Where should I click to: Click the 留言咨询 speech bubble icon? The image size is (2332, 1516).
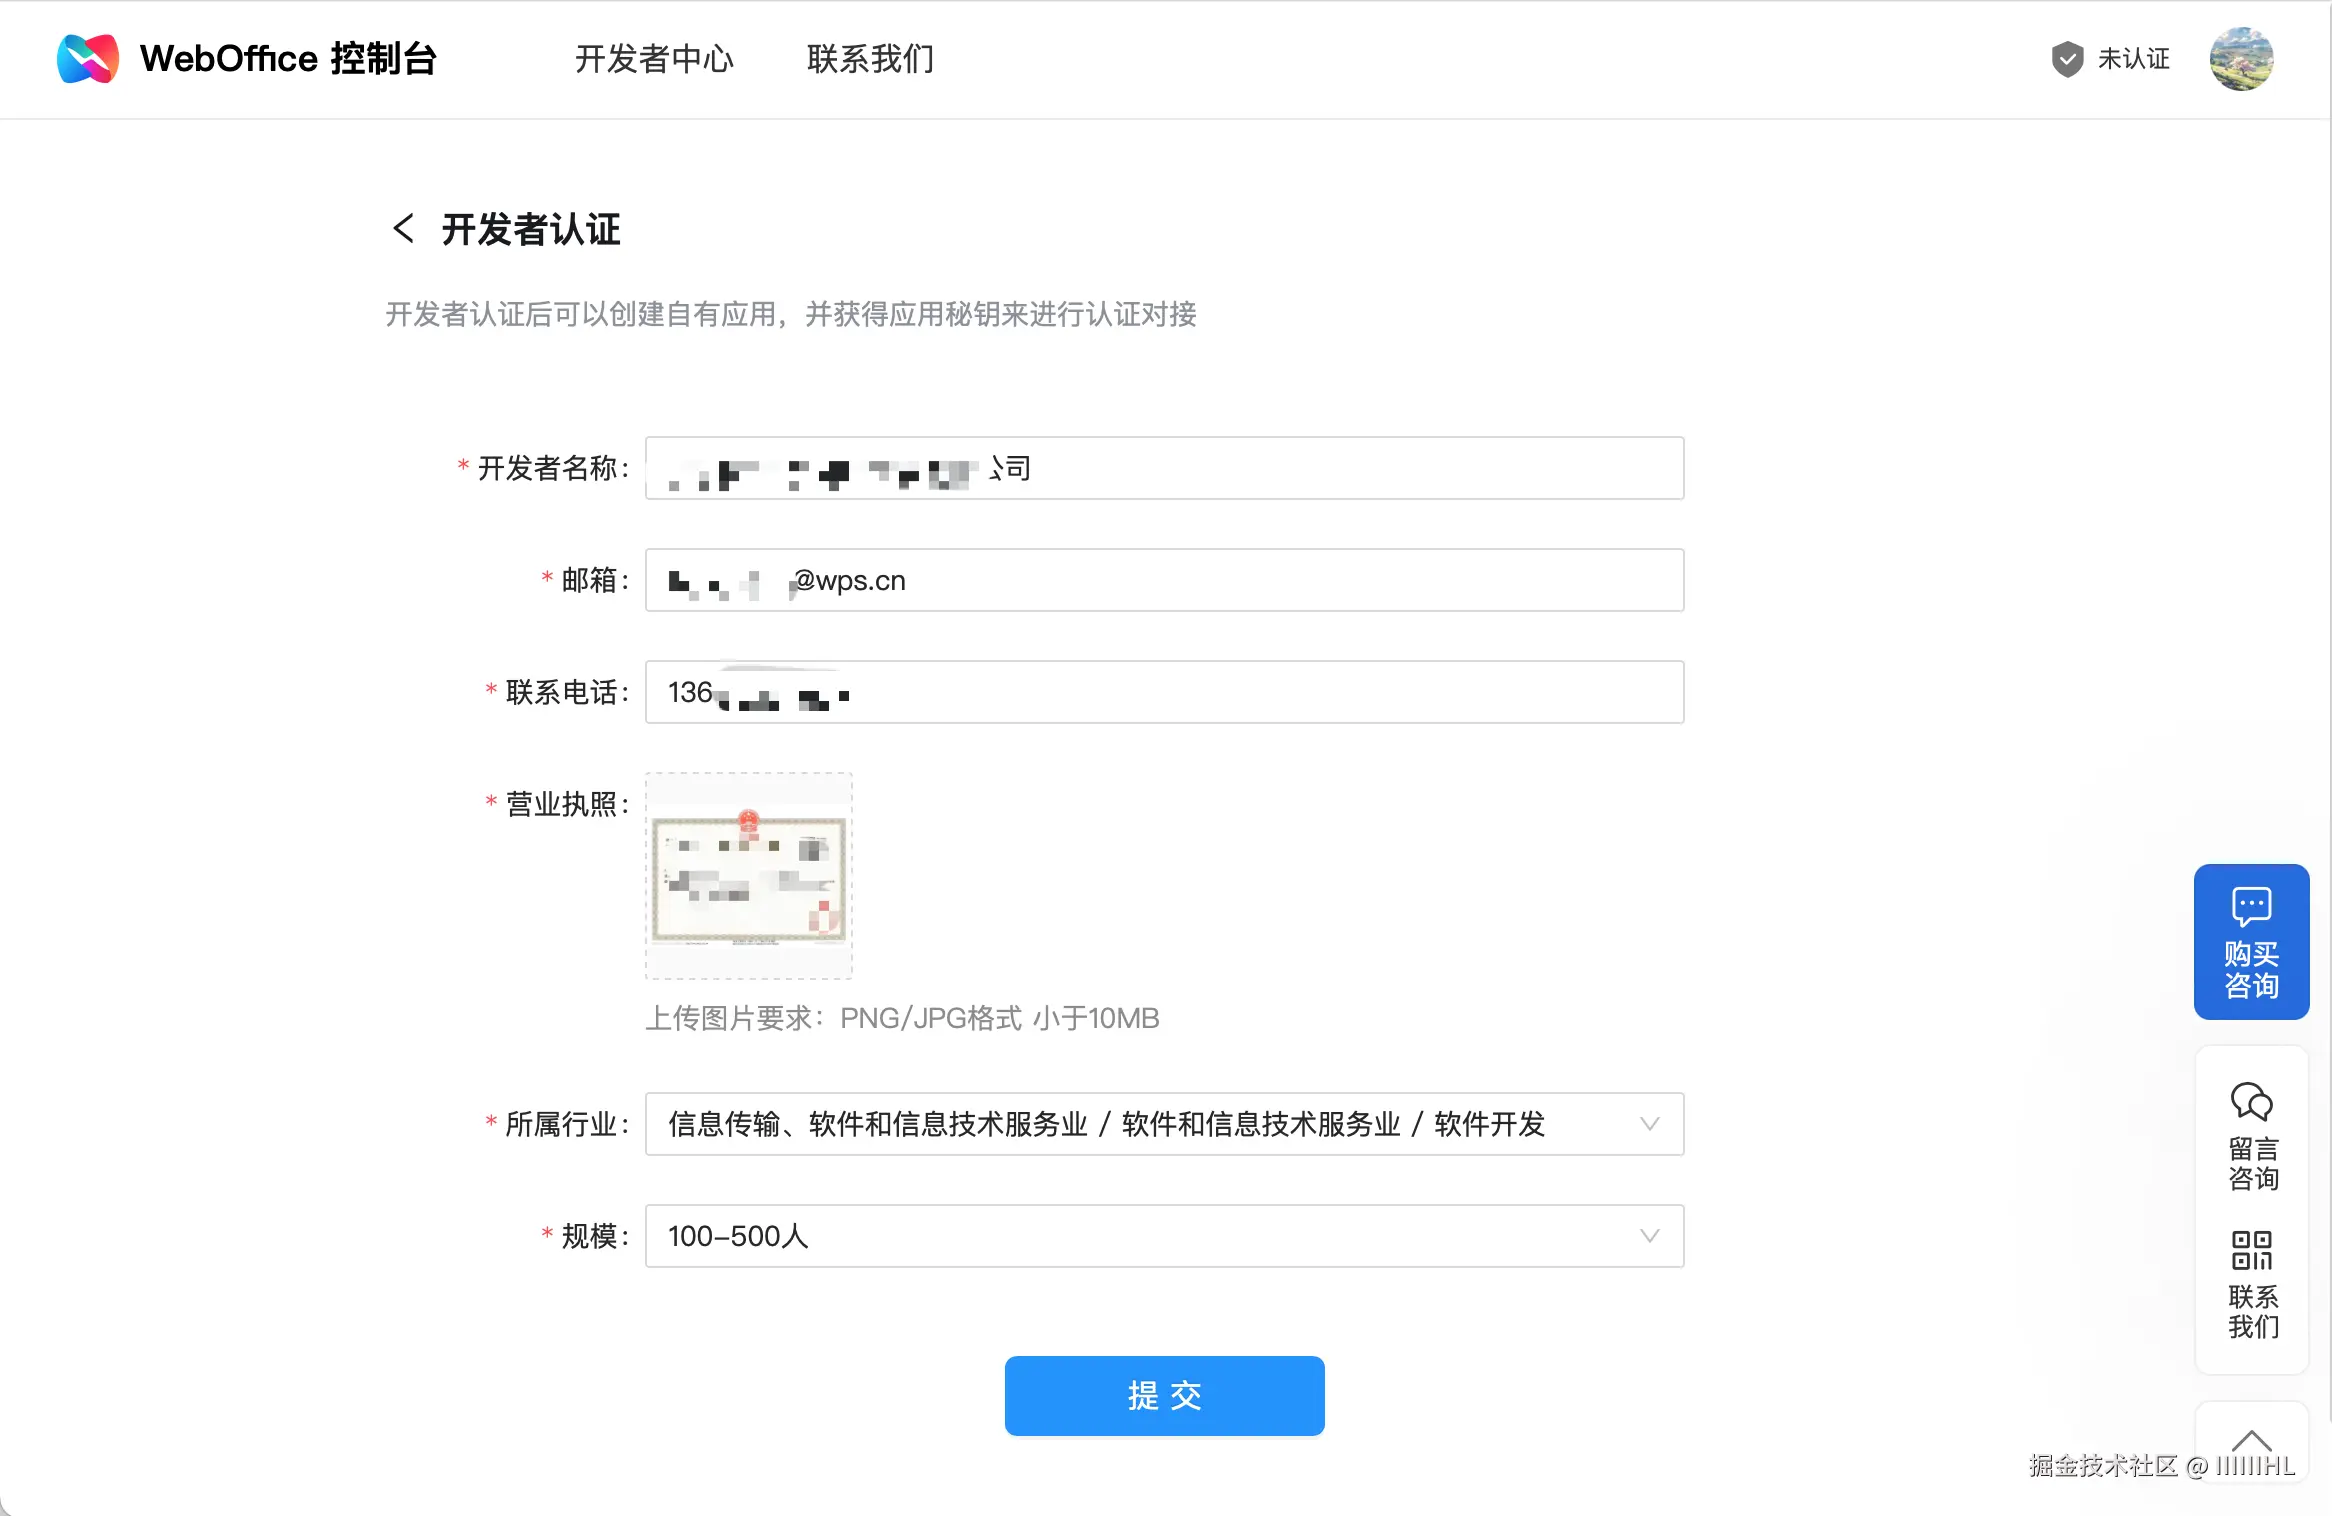pos(2251,1102)
